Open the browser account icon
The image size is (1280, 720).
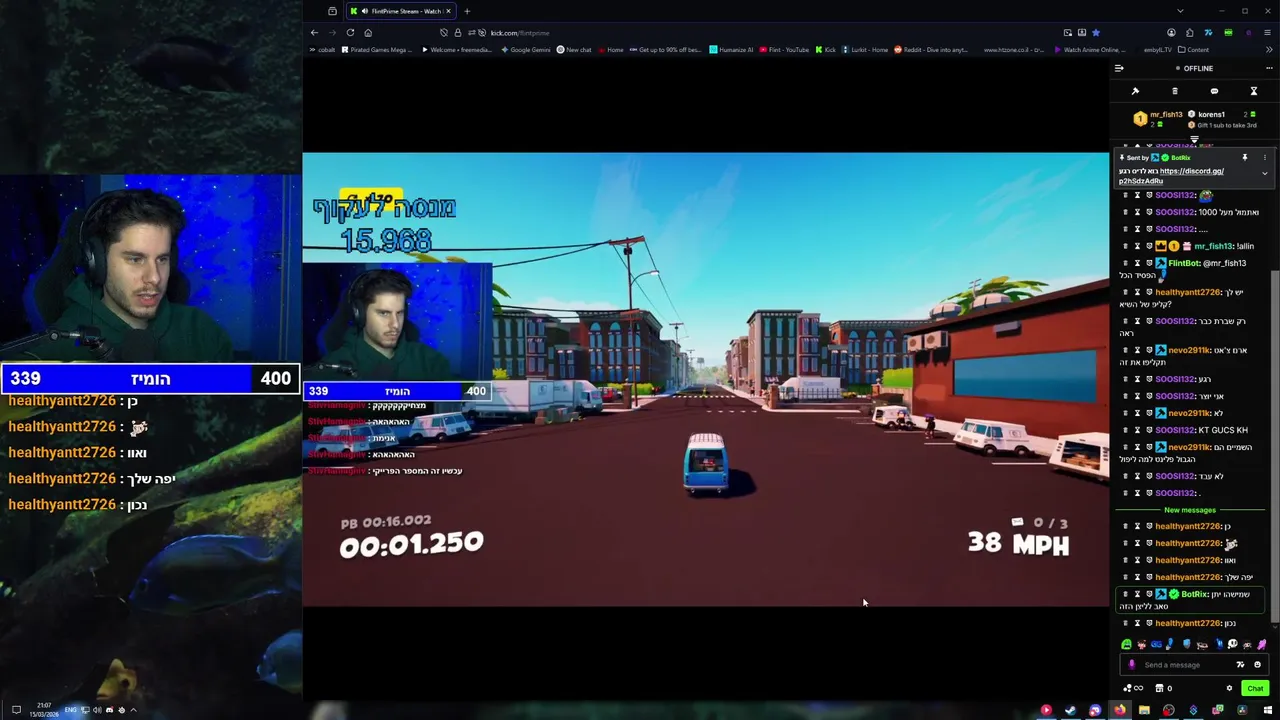(x=1171, y=33)
